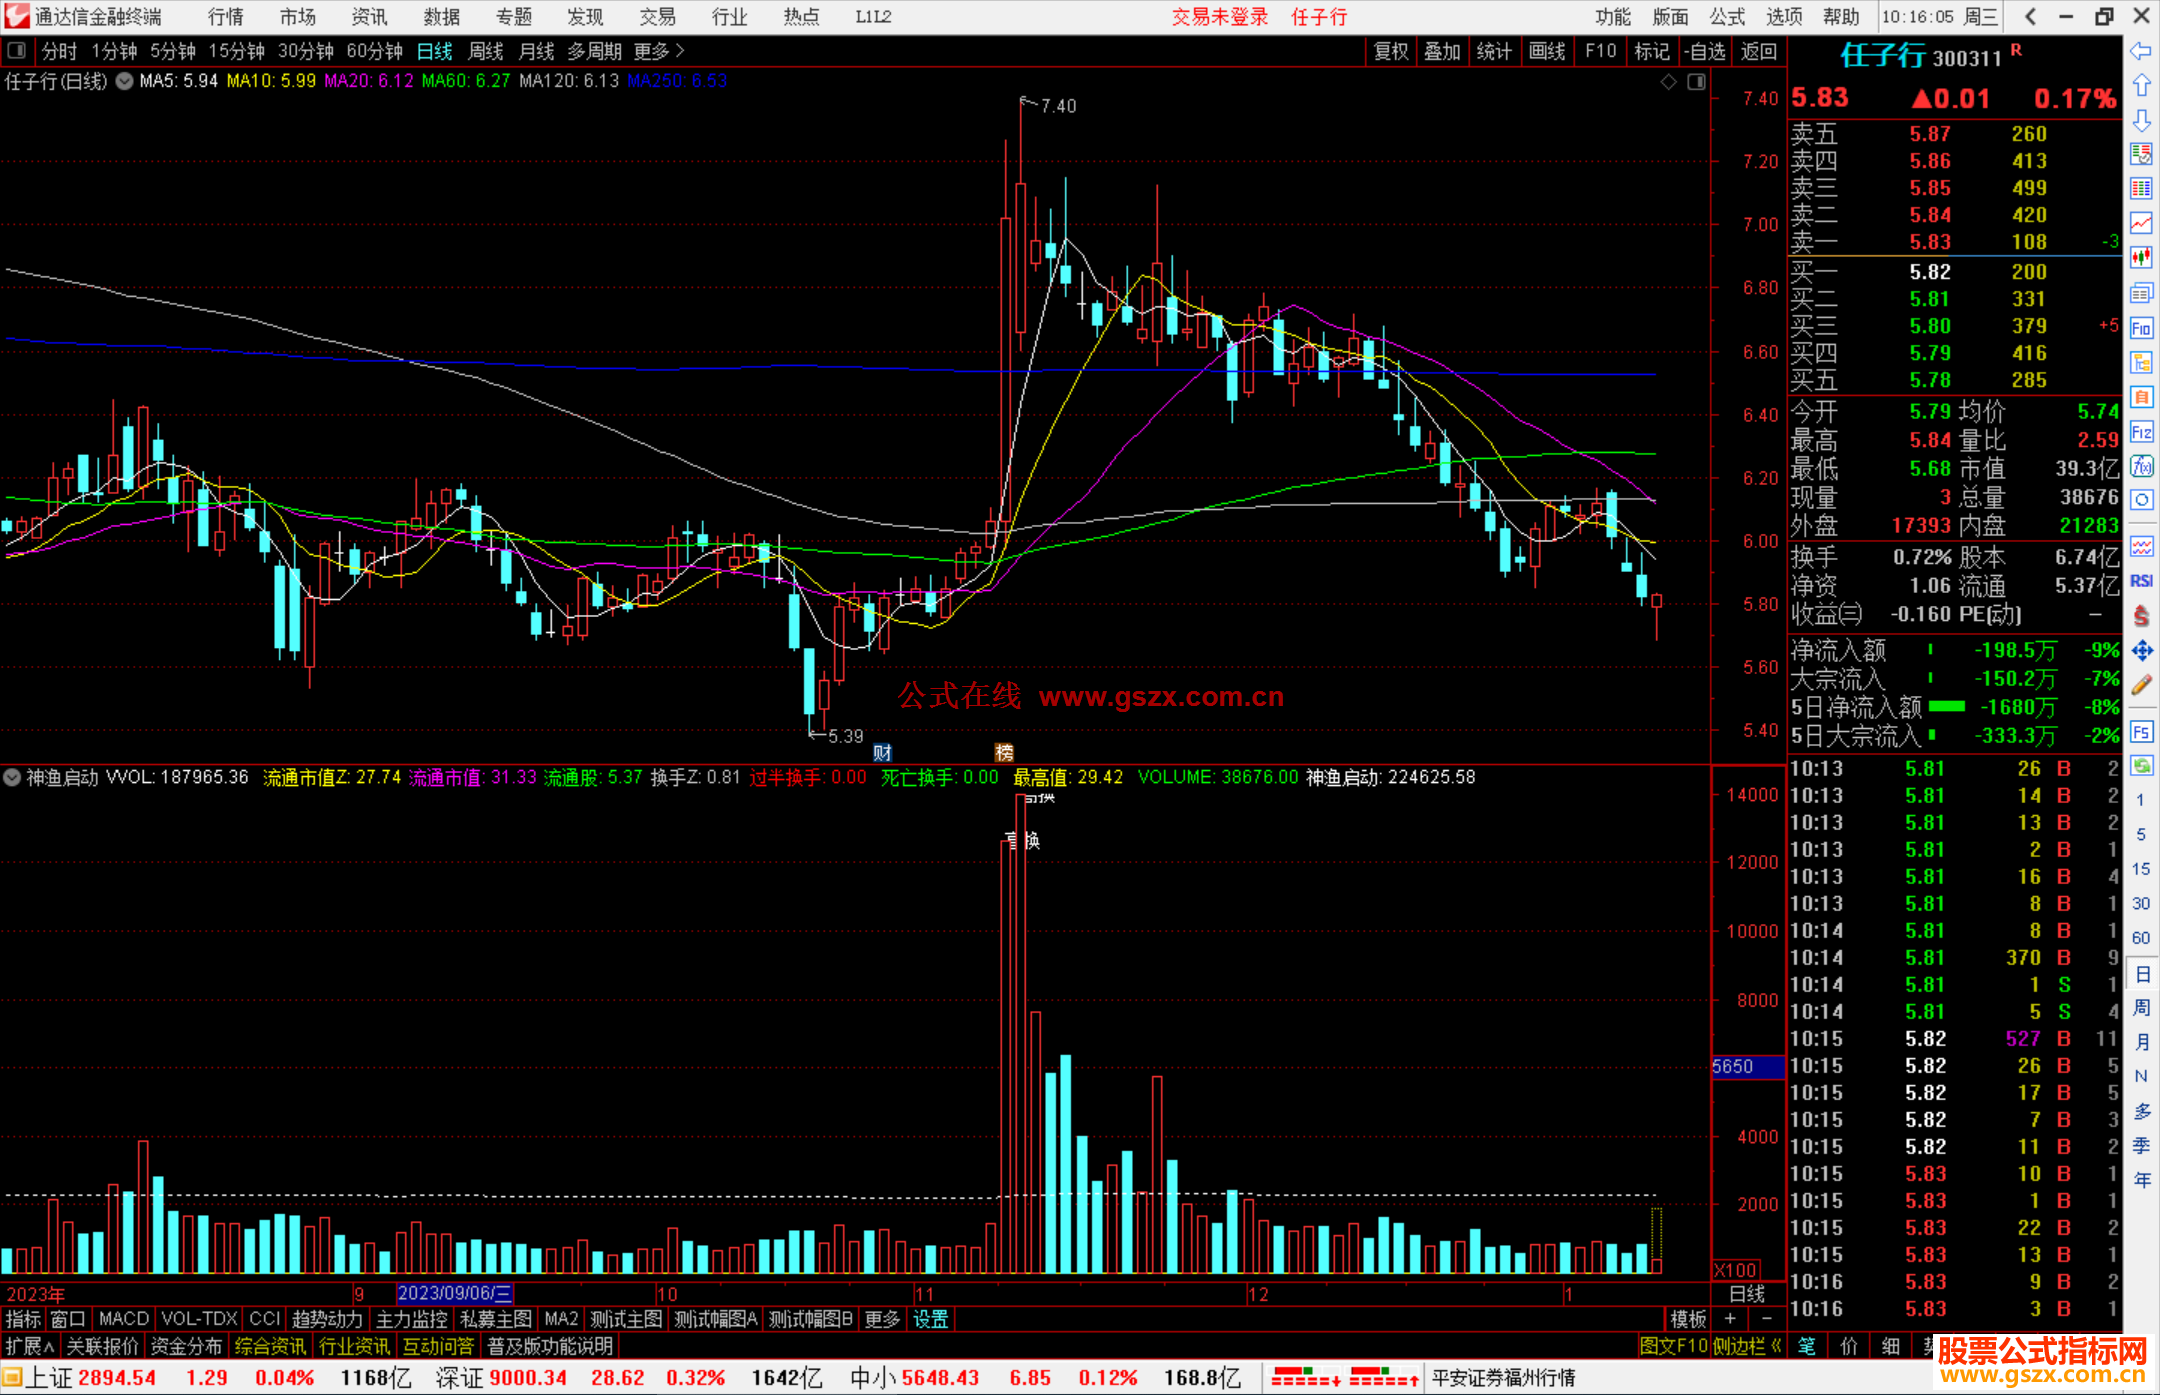The width and height of the screenshot is (2160, 1395).
Task: Click the four-way move arrows icon
Action: point(2141,651)
